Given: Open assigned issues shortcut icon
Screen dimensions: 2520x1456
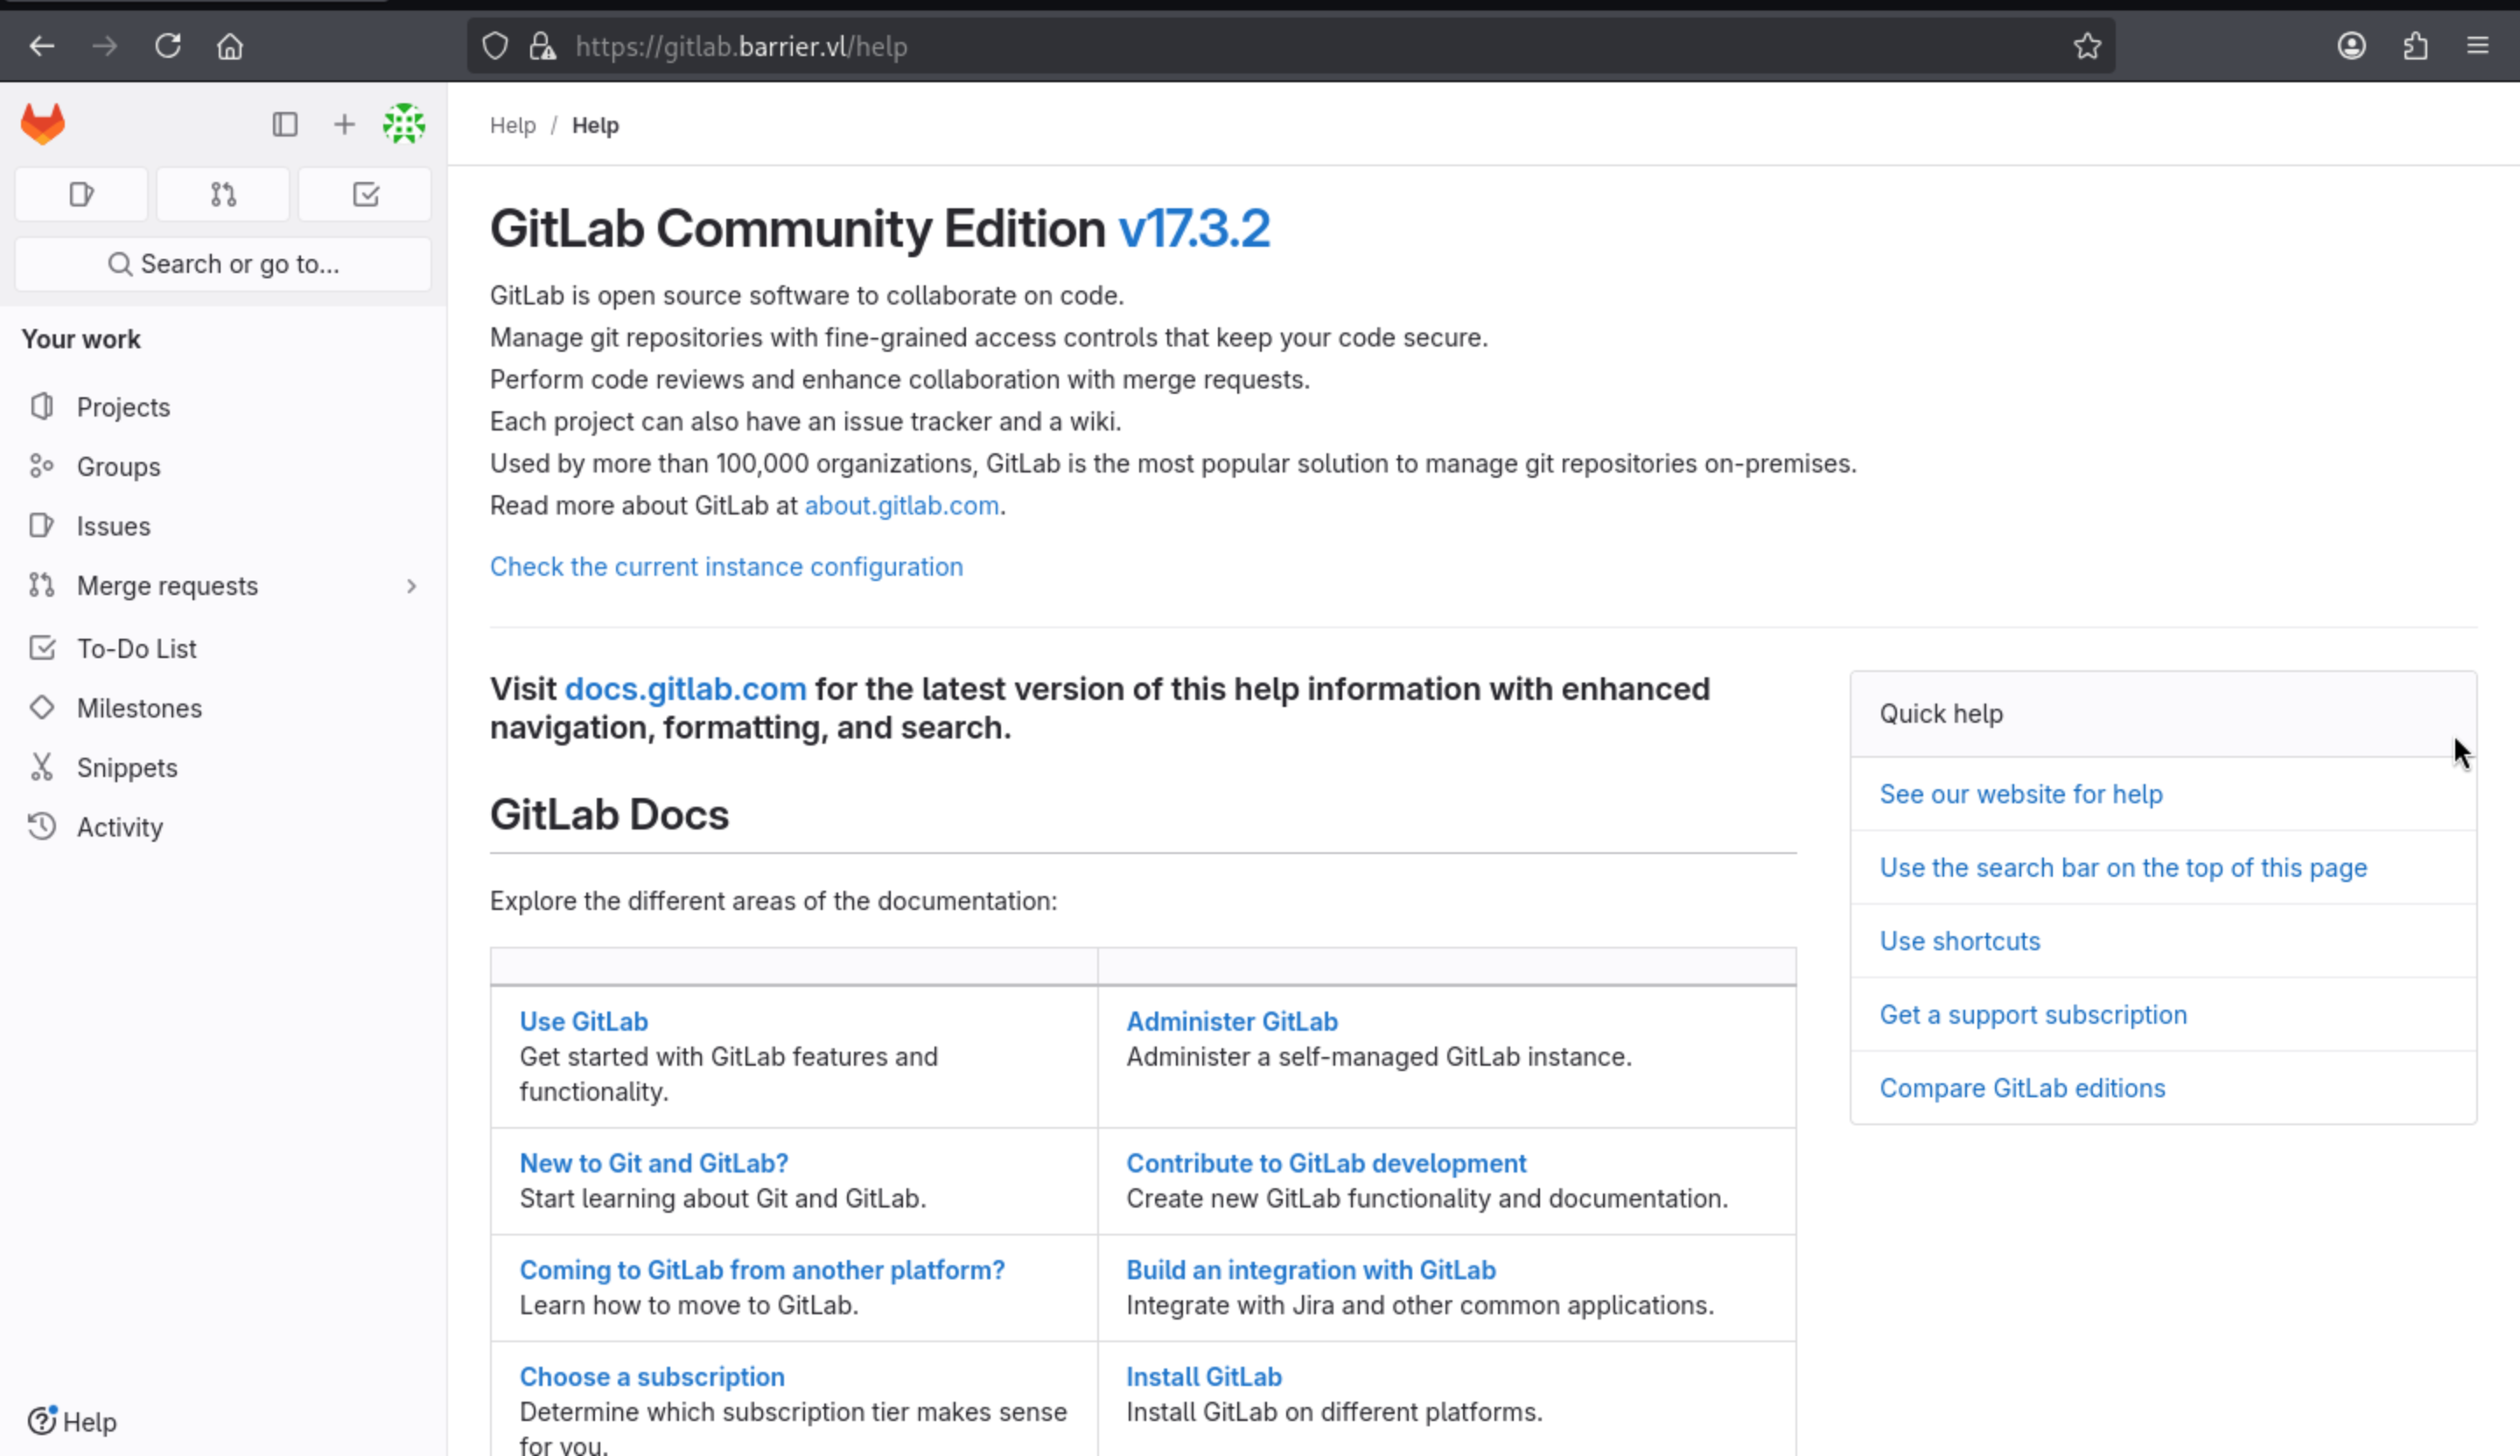Looking at the screenshot, I should pyautogui.click(x=82, y=194).
